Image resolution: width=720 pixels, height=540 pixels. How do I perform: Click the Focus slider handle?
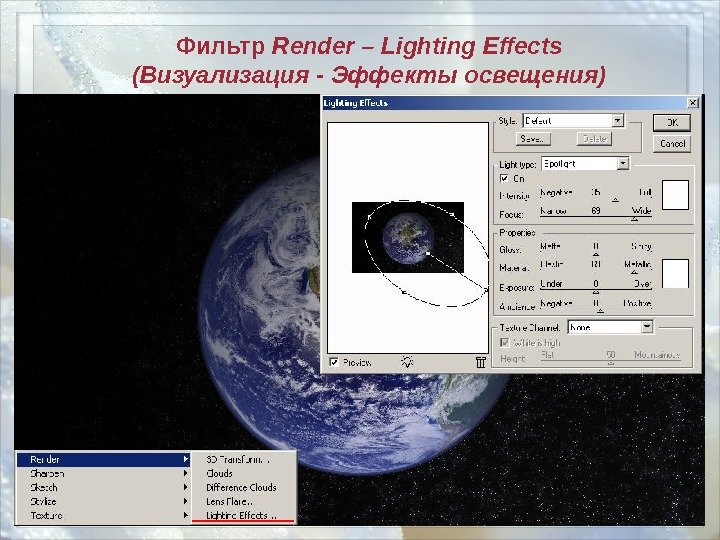pyautogui.click(x=634, y=219)
